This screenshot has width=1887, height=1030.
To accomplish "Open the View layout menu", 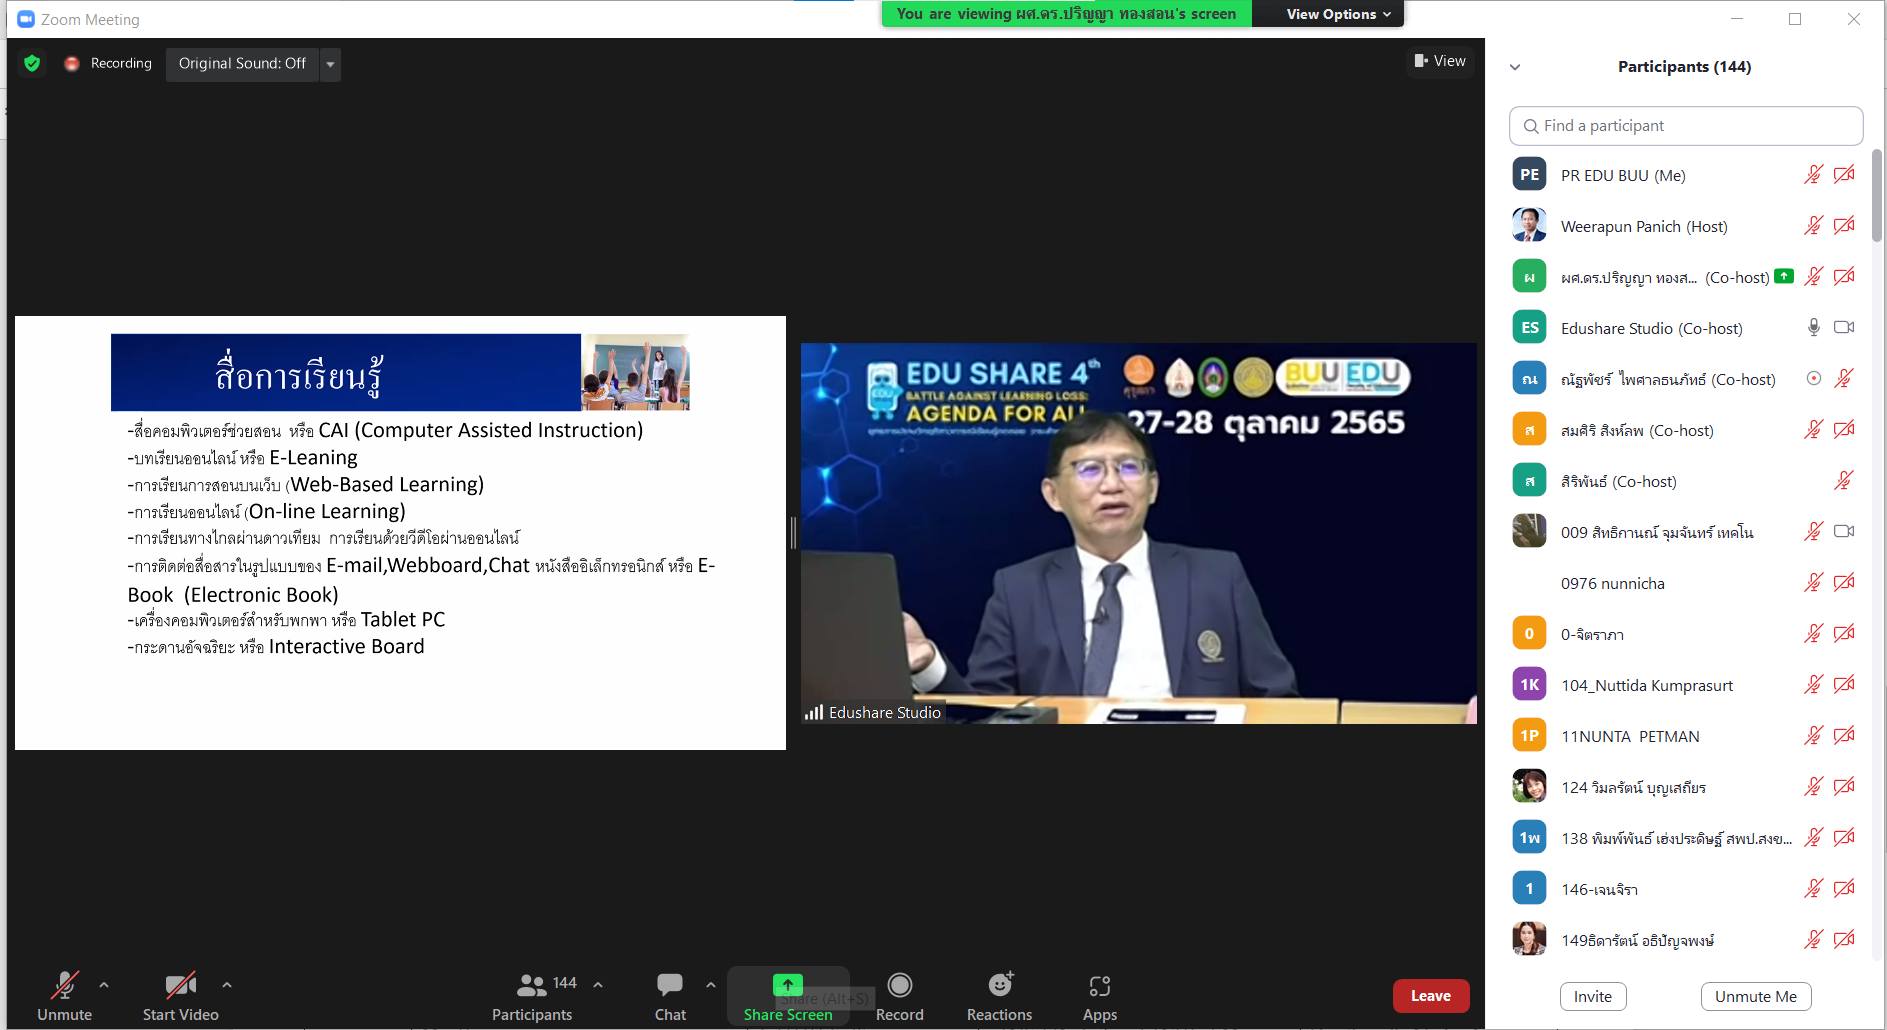I will [x=1439, y=61].
